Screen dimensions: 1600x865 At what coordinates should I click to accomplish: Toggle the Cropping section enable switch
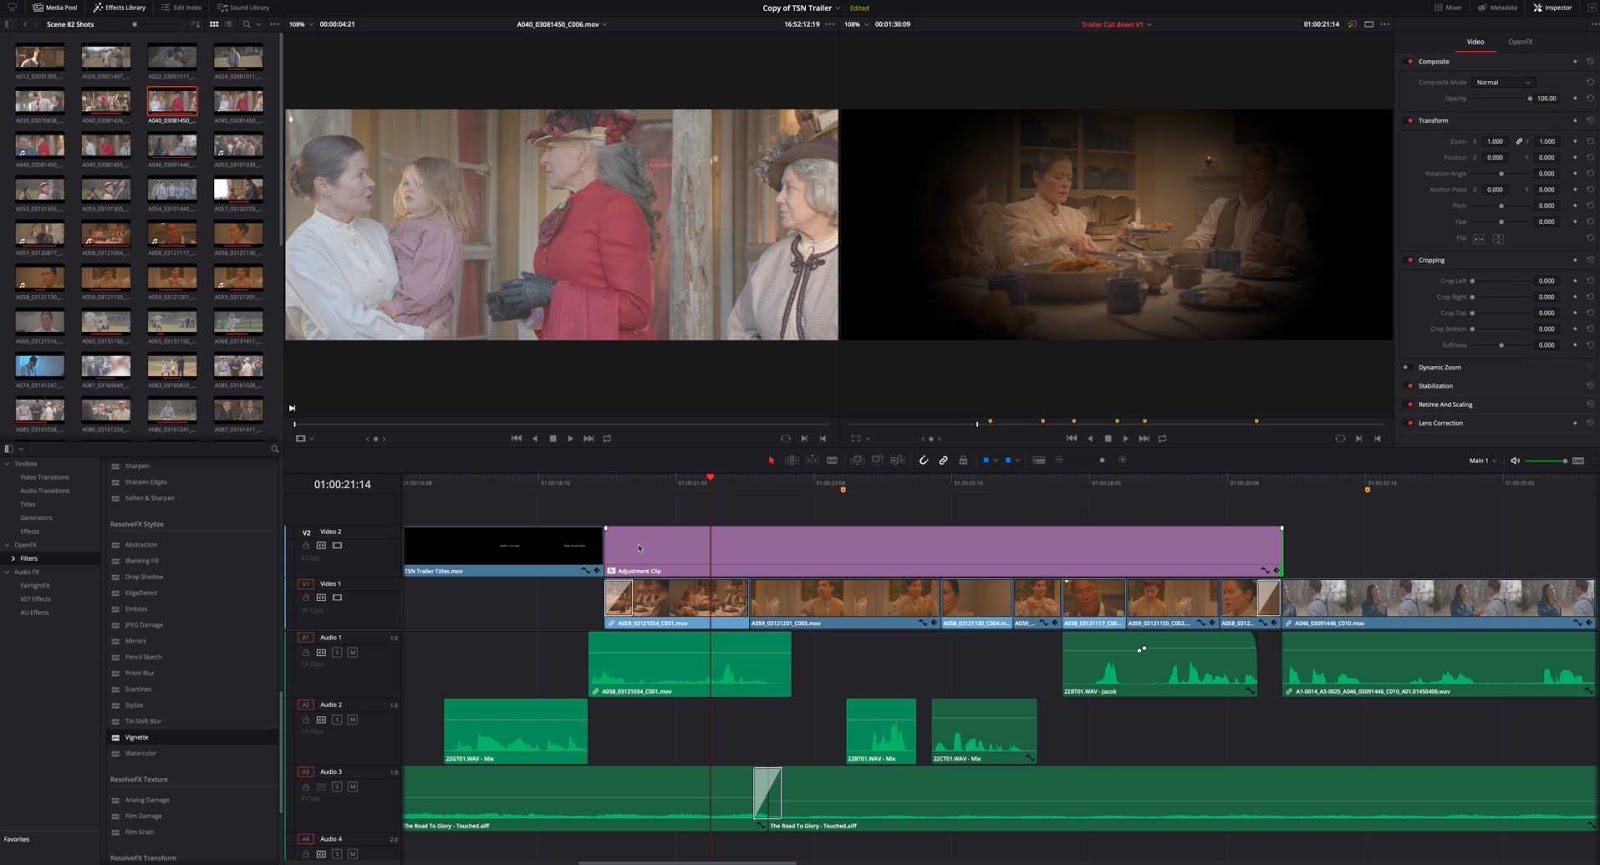pyautogui.click(x=1410, y=260)
